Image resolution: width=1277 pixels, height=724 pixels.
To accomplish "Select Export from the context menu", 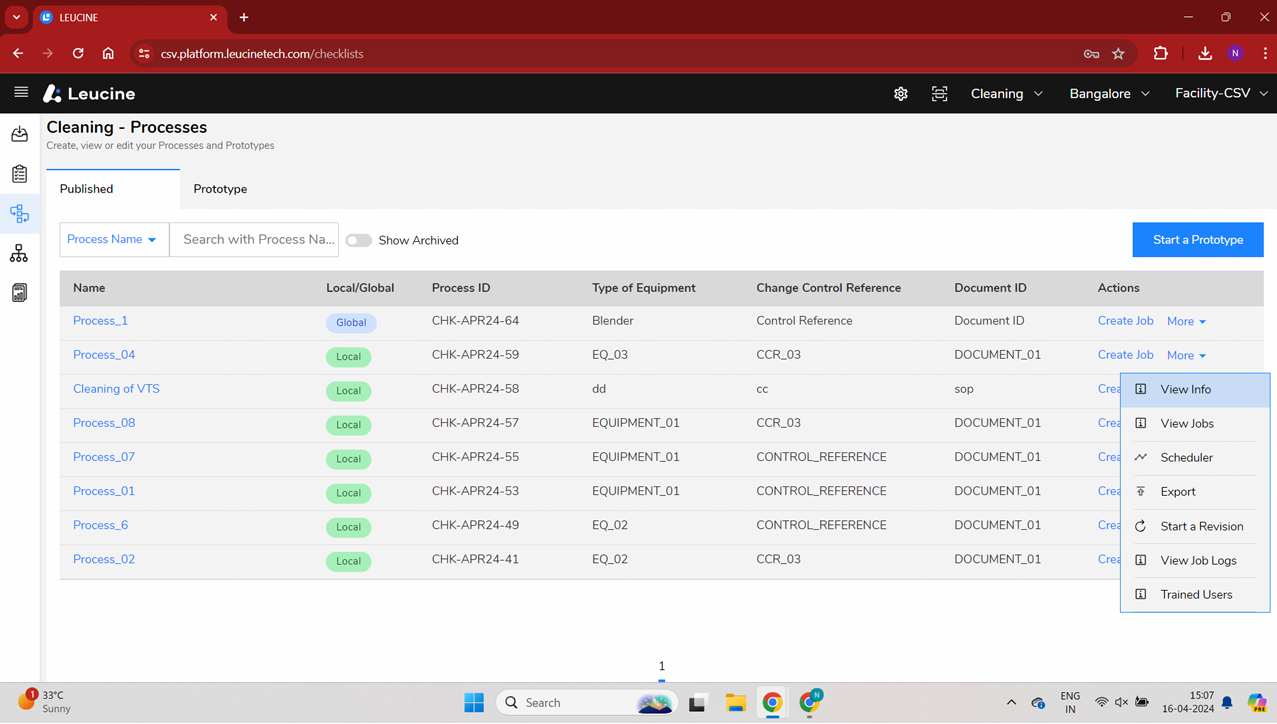I will coord(1176,491).
